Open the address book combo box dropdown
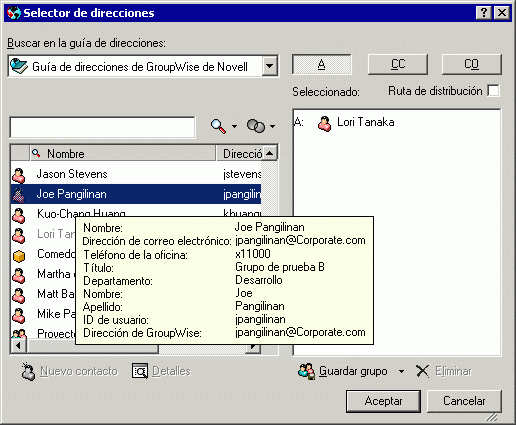 click(269, 66)
